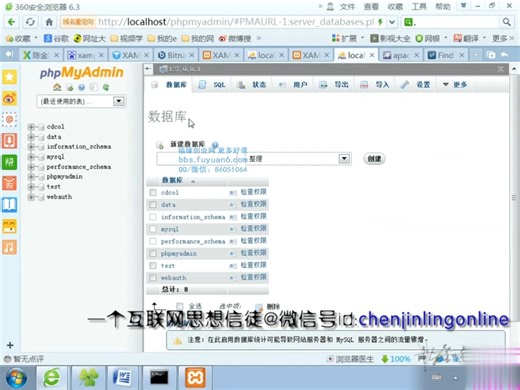Click the browser back arrow

[11, 22]
